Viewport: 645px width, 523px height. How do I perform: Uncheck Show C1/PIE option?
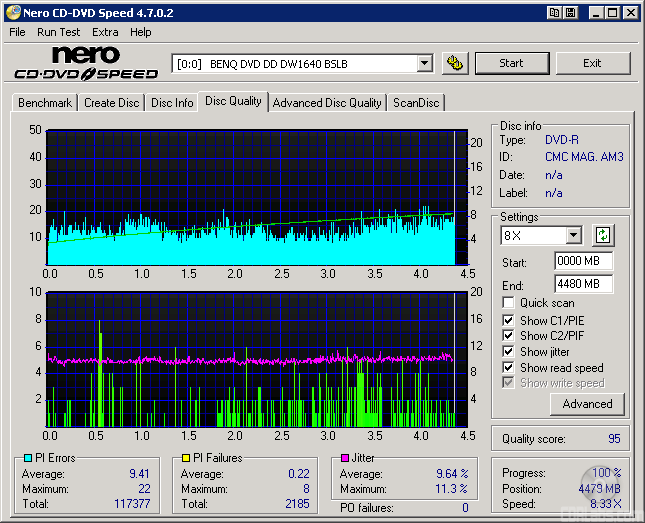[509, 320]
